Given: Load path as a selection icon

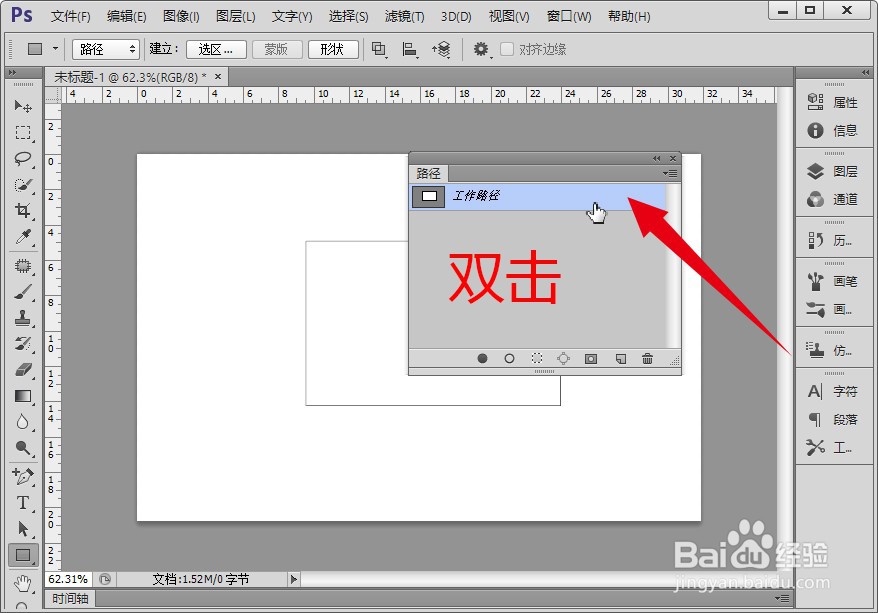Looking at the screenshot, I should click(x=536, y=358).
